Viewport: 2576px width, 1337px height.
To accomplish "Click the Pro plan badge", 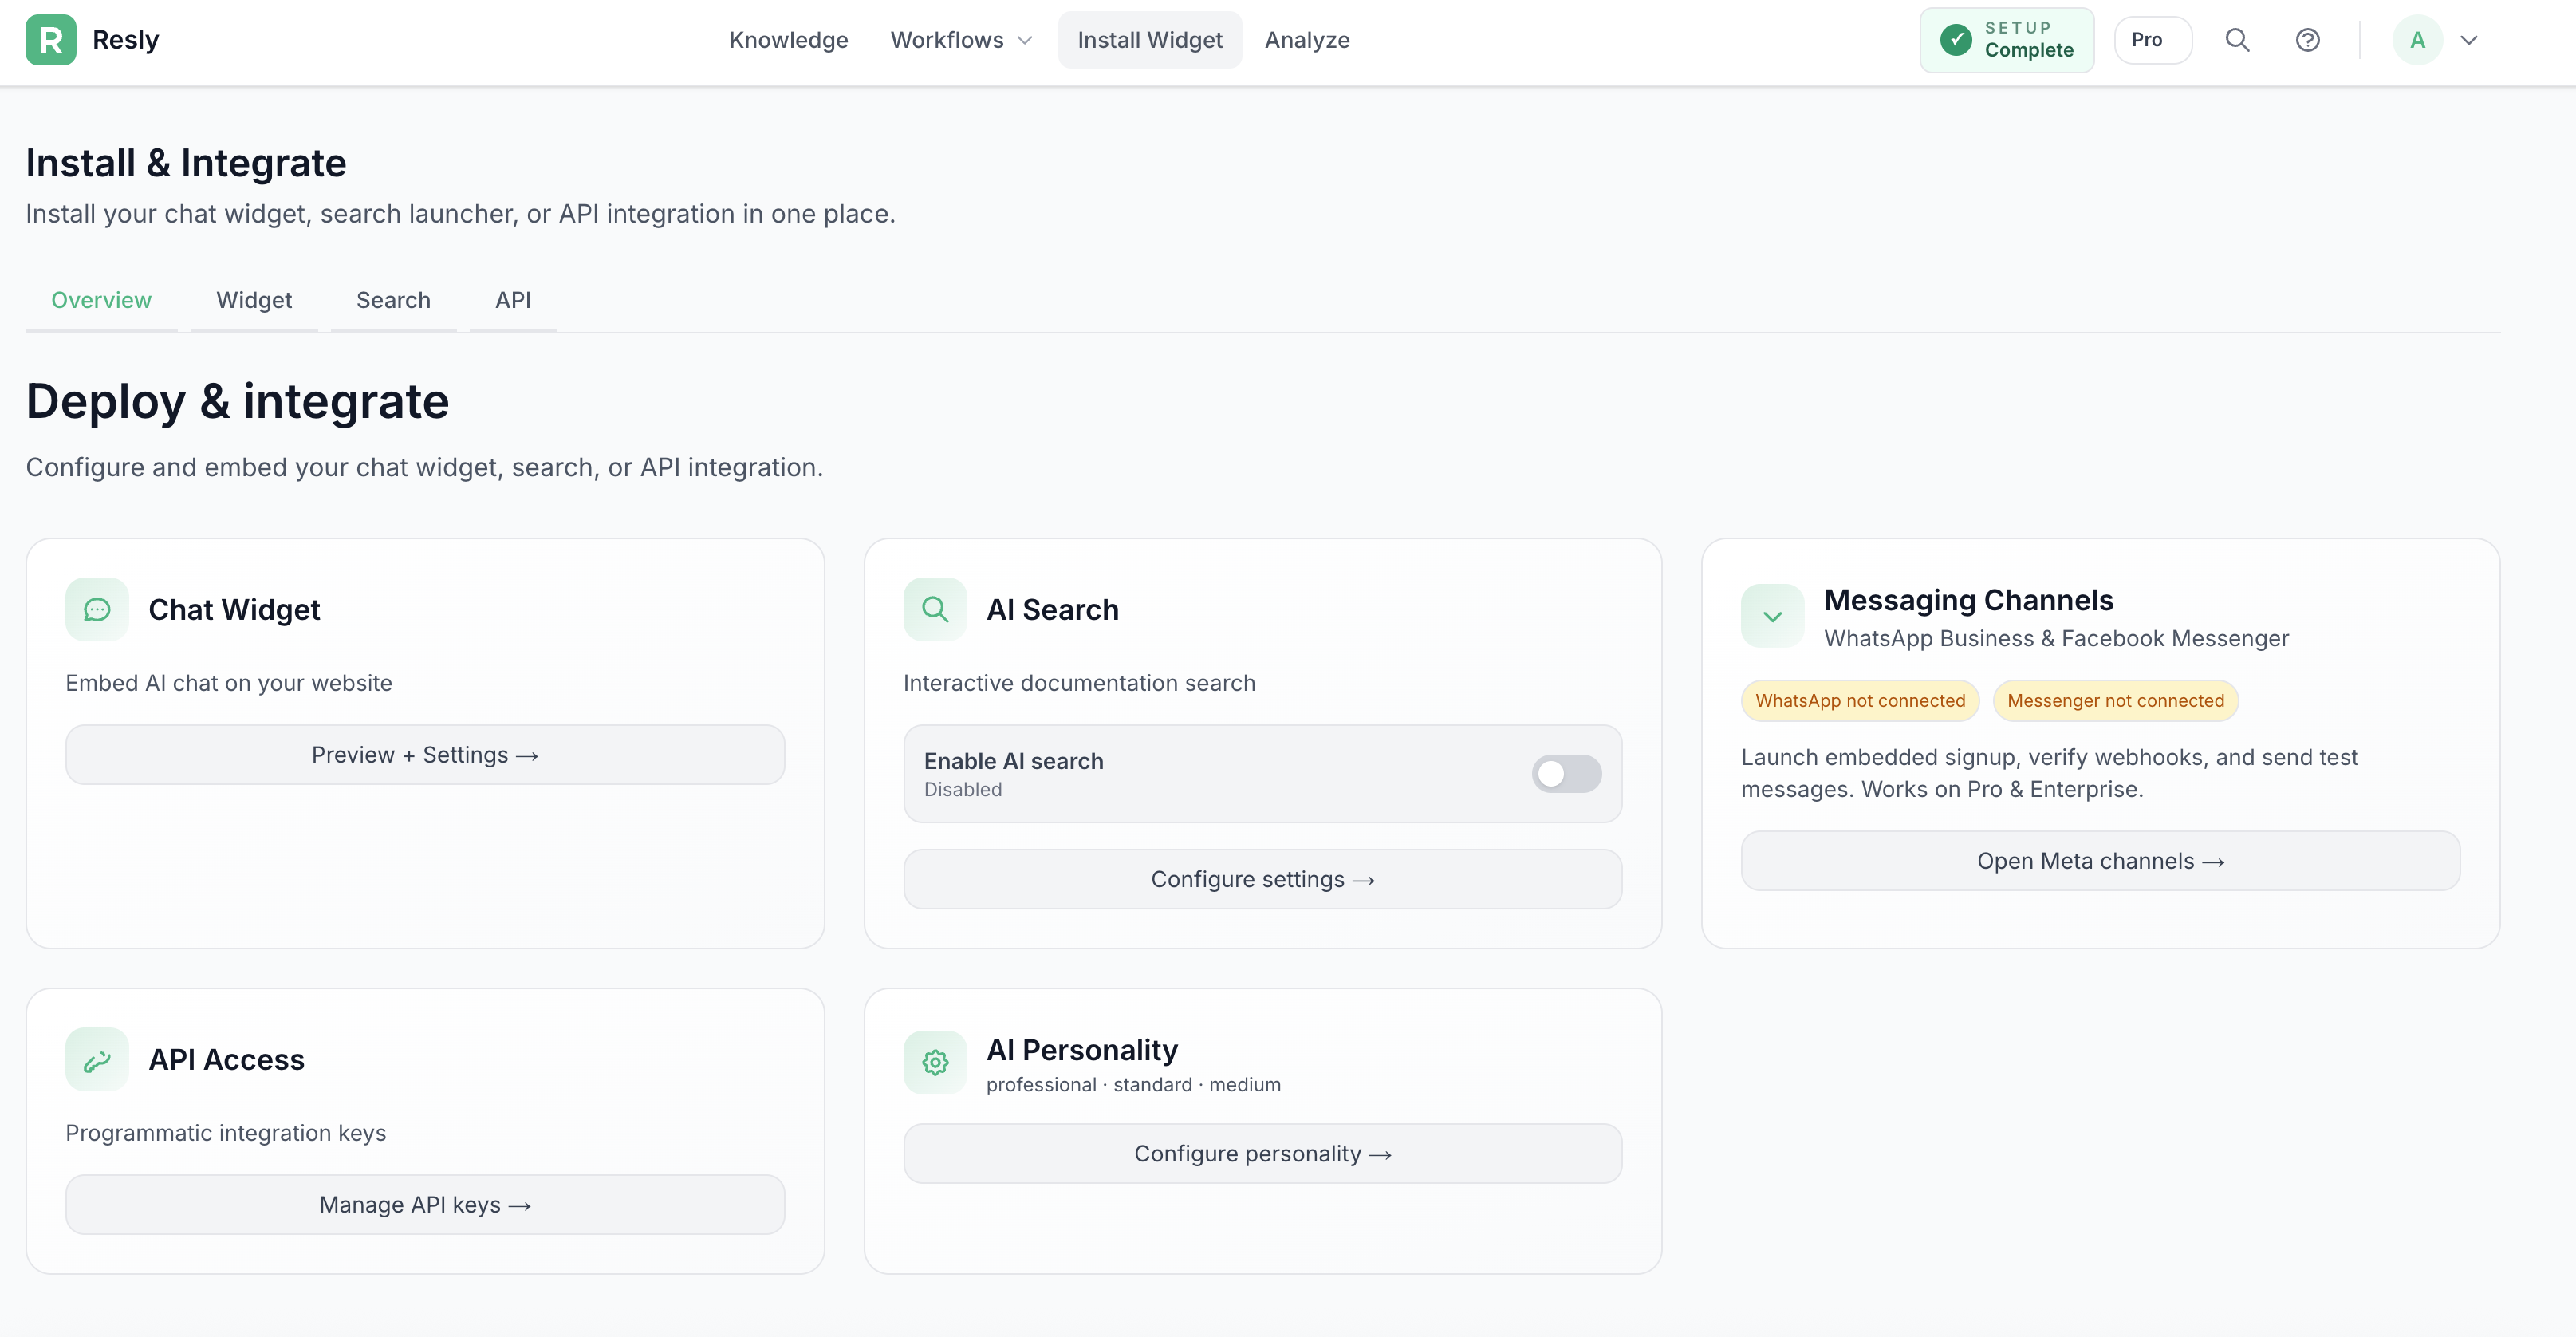I will pyautogui.click(x=2152, y=39).
